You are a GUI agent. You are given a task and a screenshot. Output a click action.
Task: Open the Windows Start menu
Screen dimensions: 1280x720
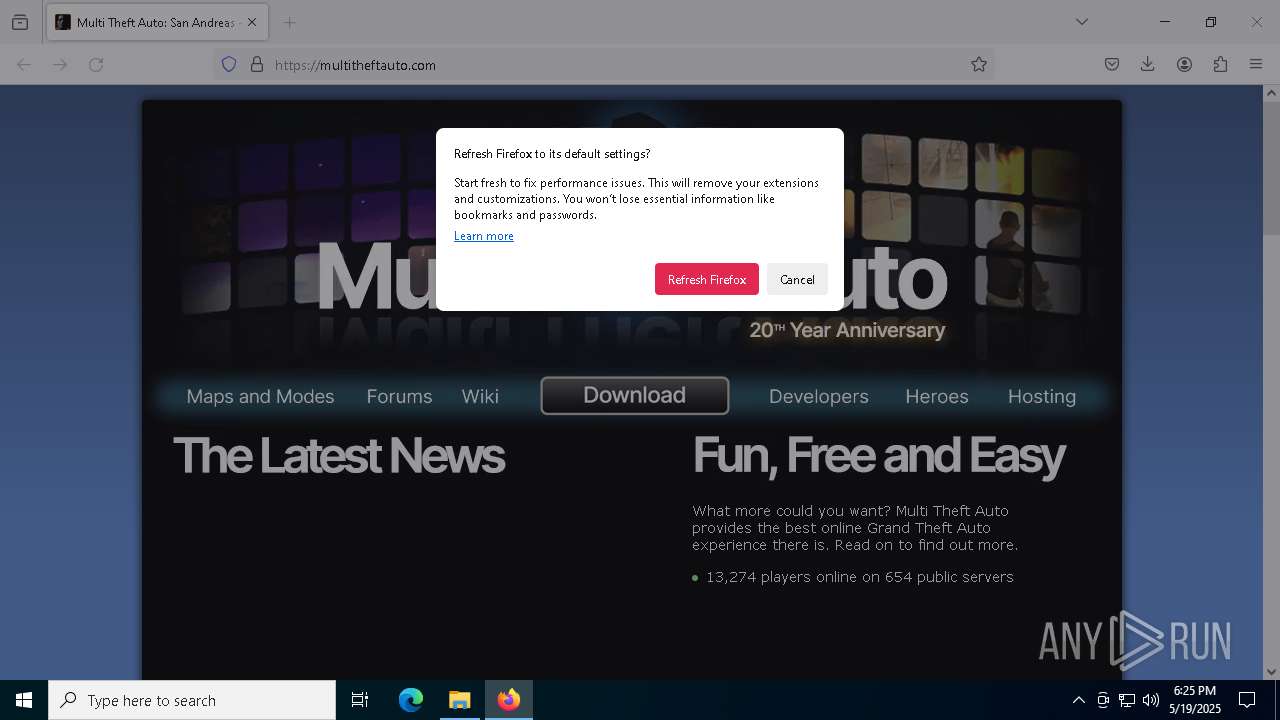(24, 700)
